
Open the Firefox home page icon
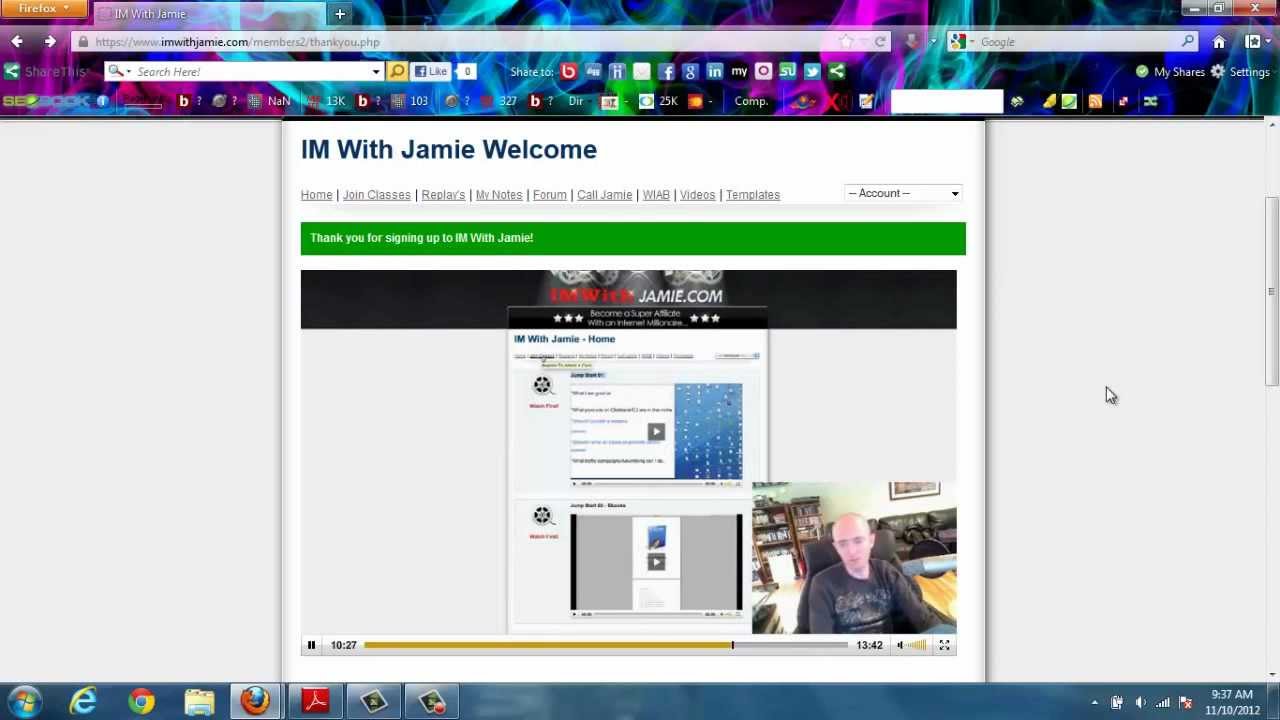1219,42
